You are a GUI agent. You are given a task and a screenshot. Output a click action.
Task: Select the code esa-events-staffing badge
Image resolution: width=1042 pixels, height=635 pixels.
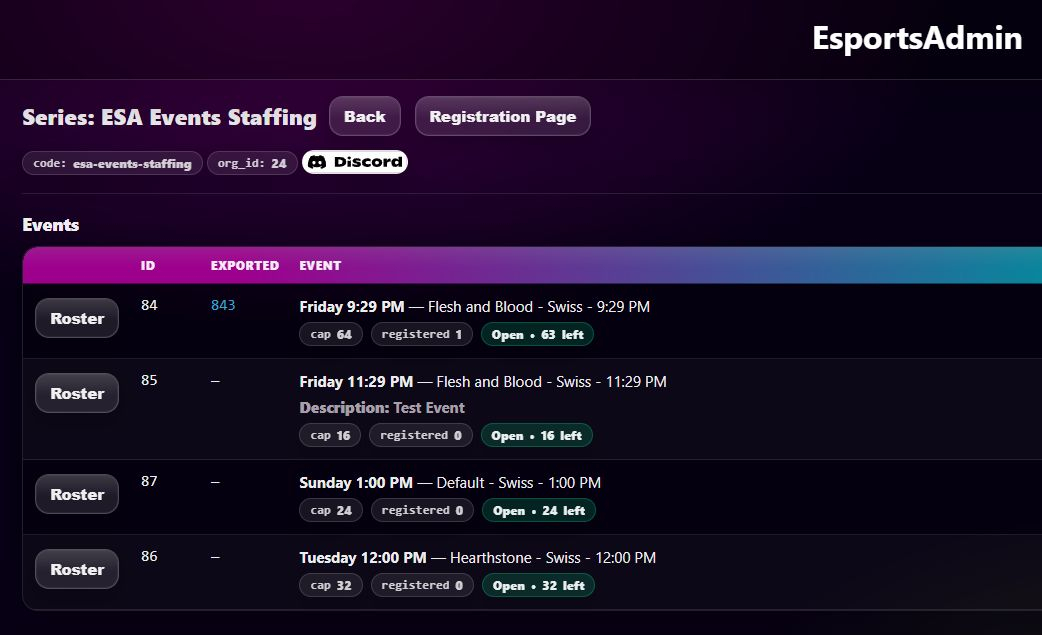[112, 163]
